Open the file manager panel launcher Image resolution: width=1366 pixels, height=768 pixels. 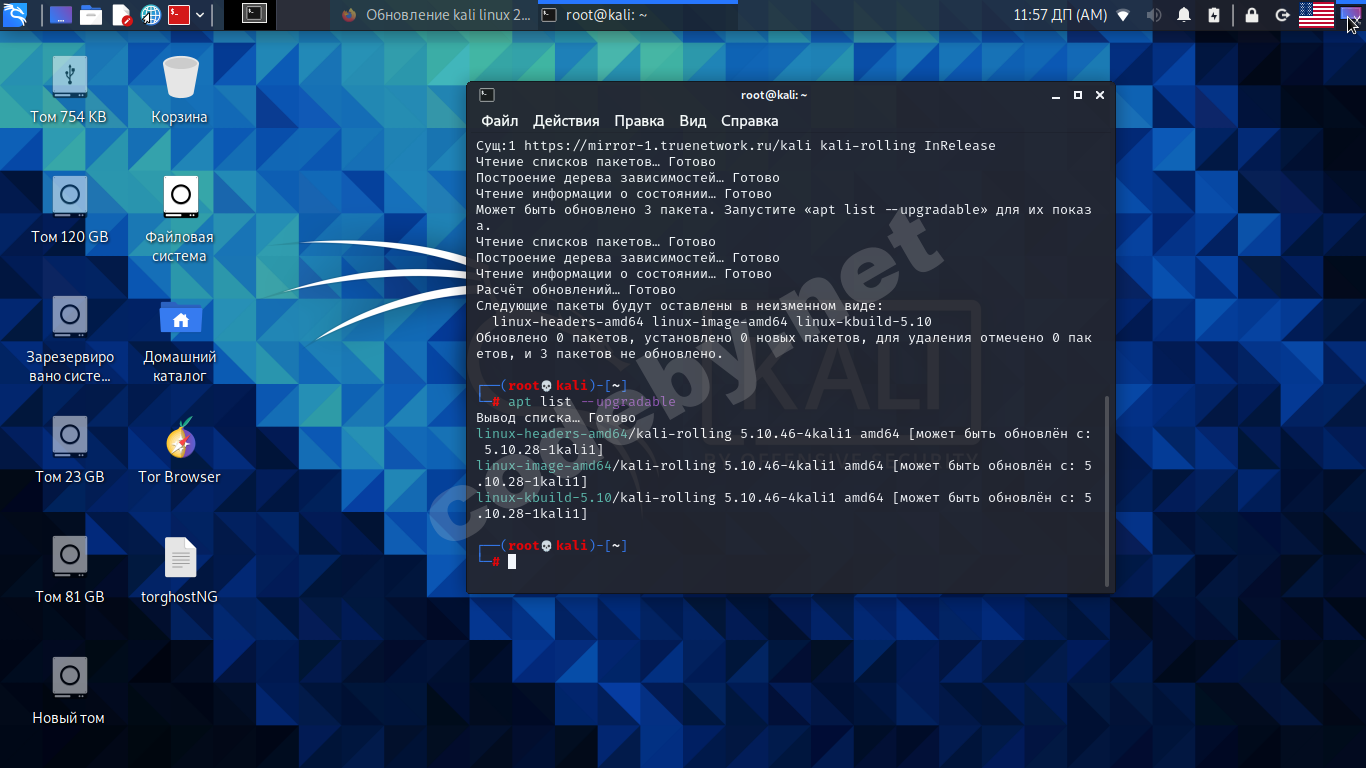click(91, 15)
